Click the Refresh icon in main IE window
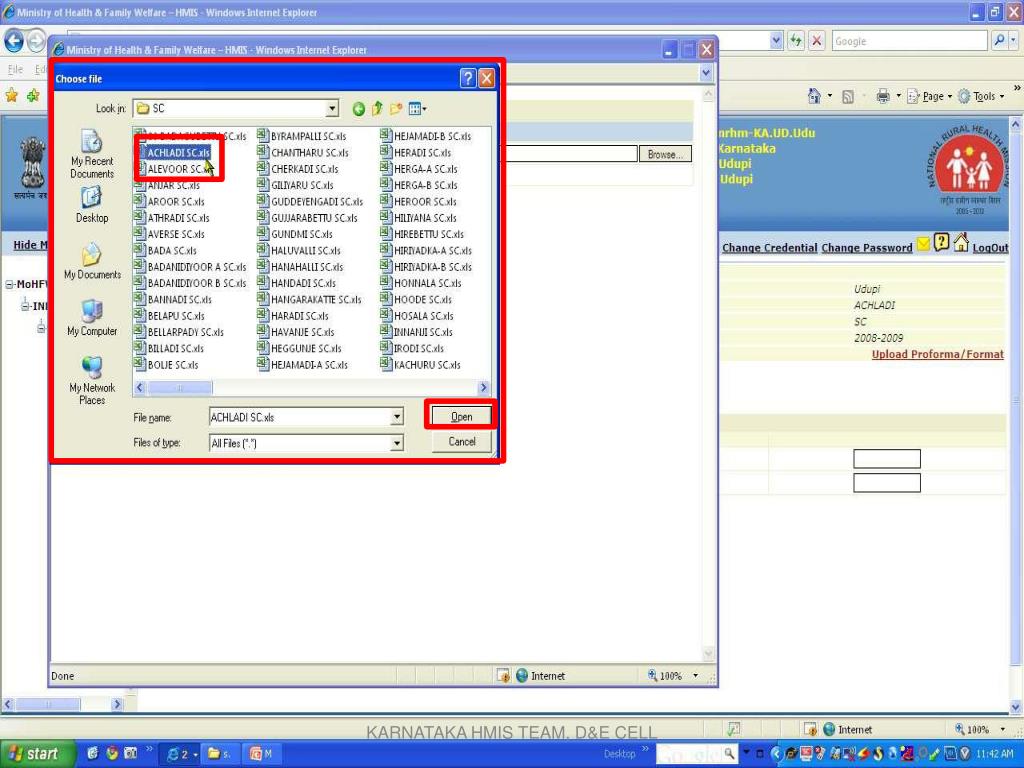Screen dimensions: 1024x768 coord(795,41)
